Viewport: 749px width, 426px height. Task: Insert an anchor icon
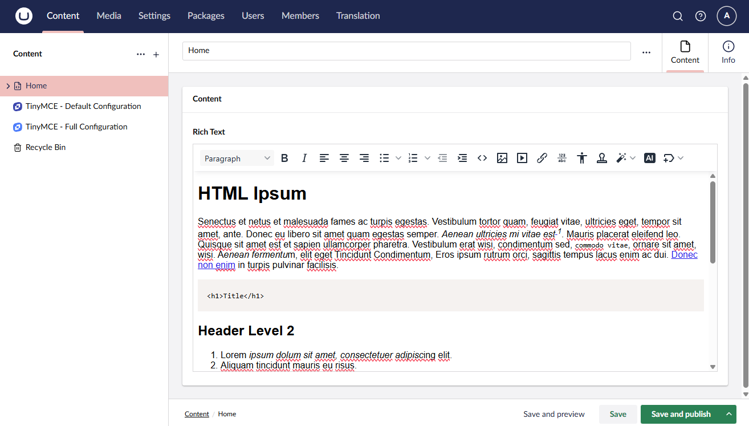562,158
